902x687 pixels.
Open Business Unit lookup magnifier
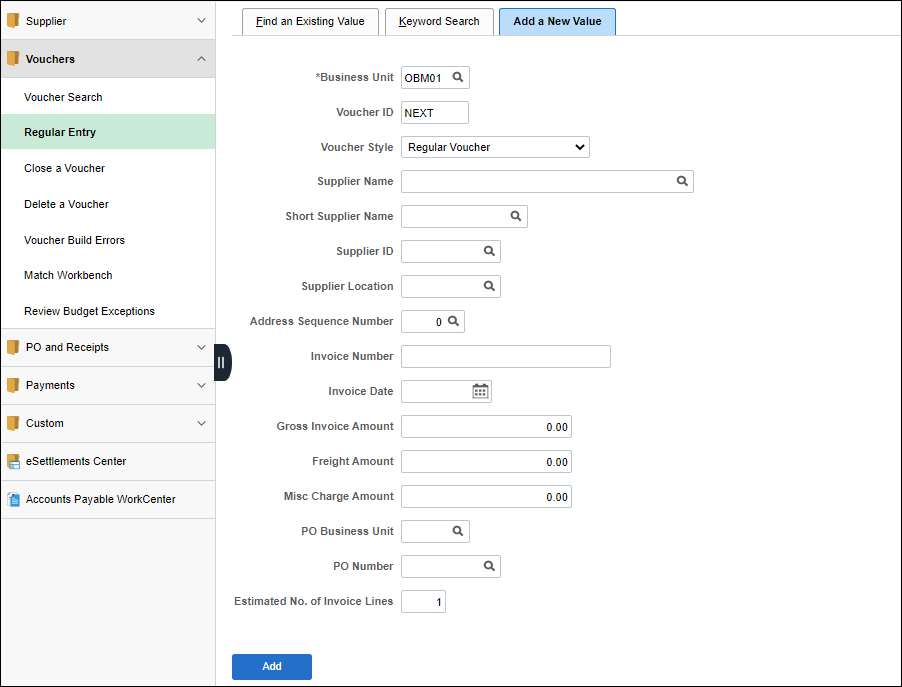(x=458, y=77)
